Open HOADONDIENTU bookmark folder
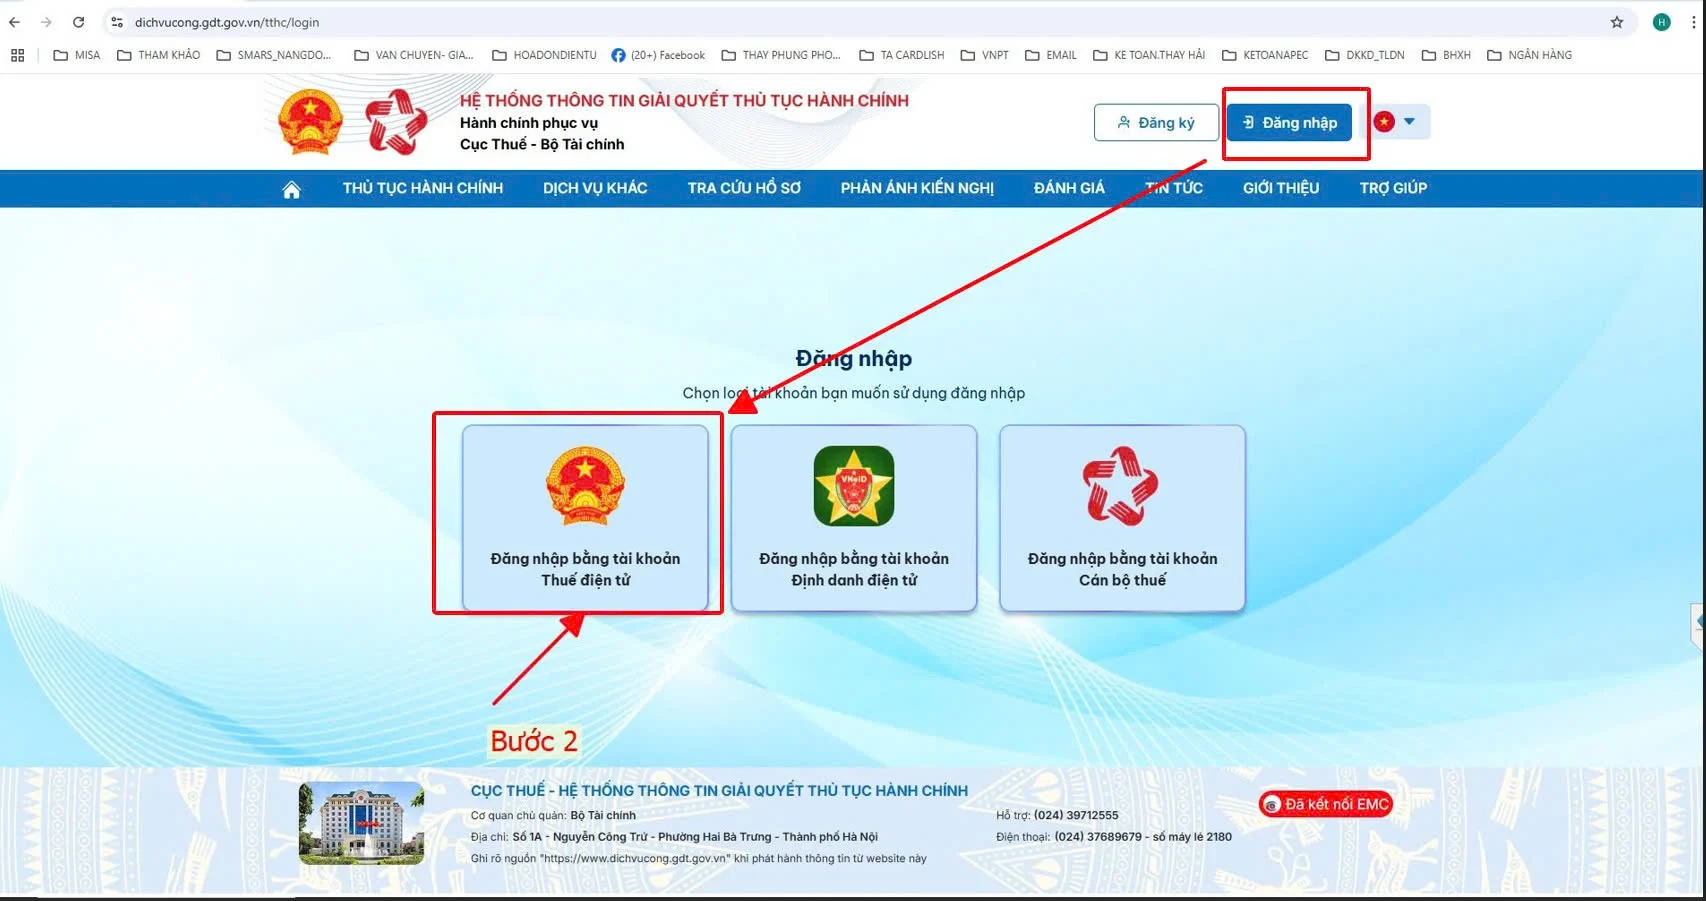The width and height of the screenshot is (1706, 901). [544, 55]
